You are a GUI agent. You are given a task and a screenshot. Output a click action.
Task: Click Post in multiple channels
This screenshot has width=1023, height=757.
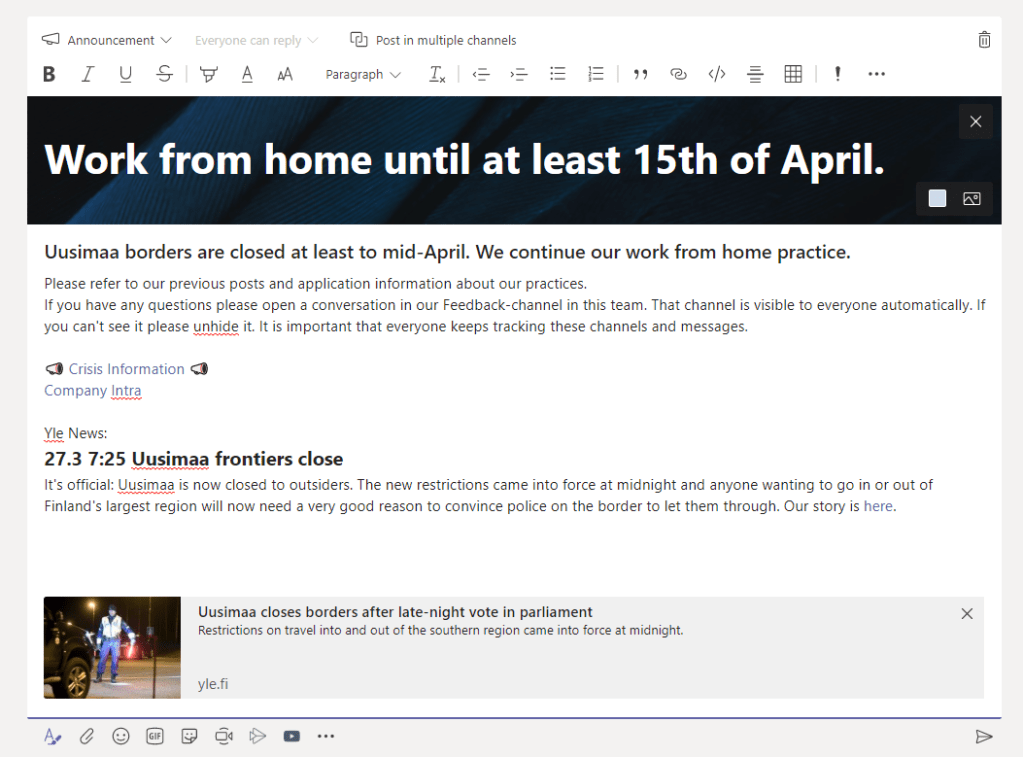[x=434, y=40]
